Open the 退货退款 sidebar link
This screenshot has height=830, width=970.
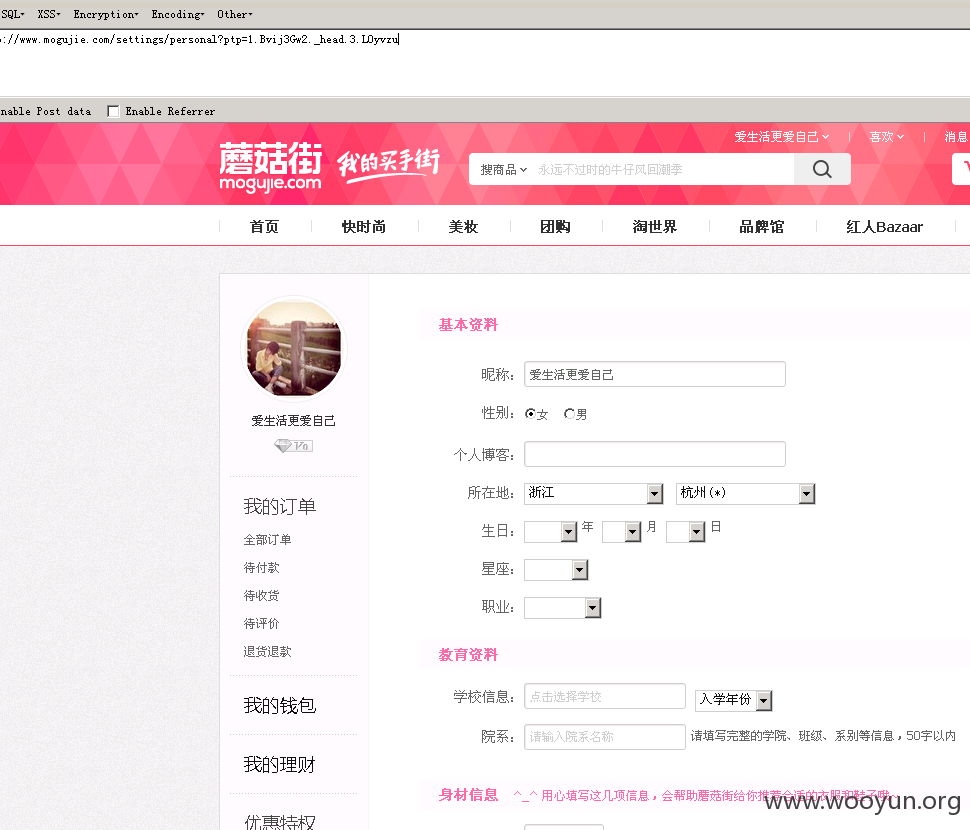pos(267,651)
